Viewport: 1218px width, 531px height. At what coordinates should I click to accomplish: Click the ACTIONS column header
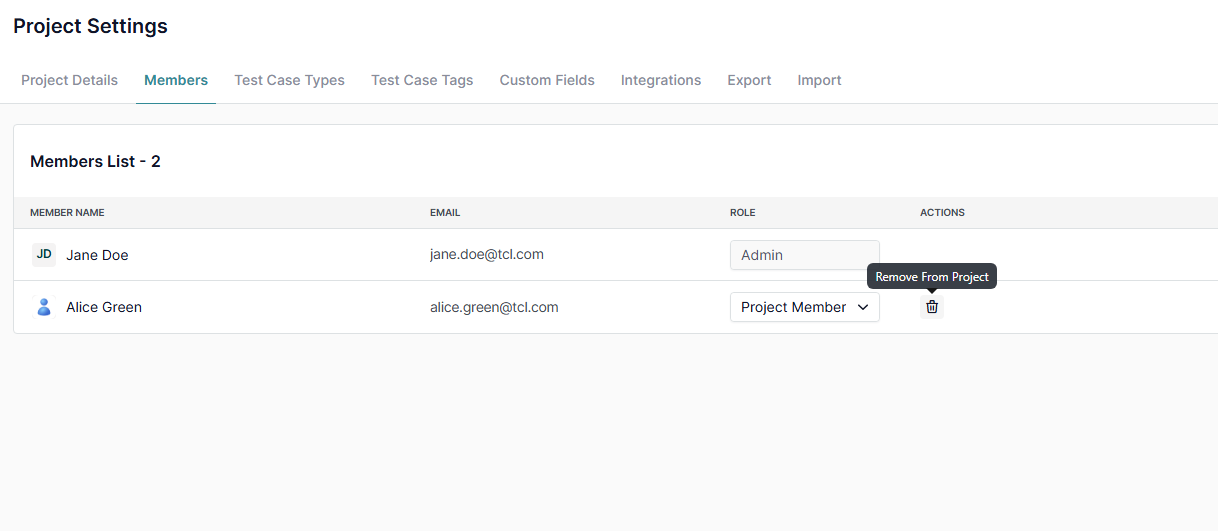(942, 213)
